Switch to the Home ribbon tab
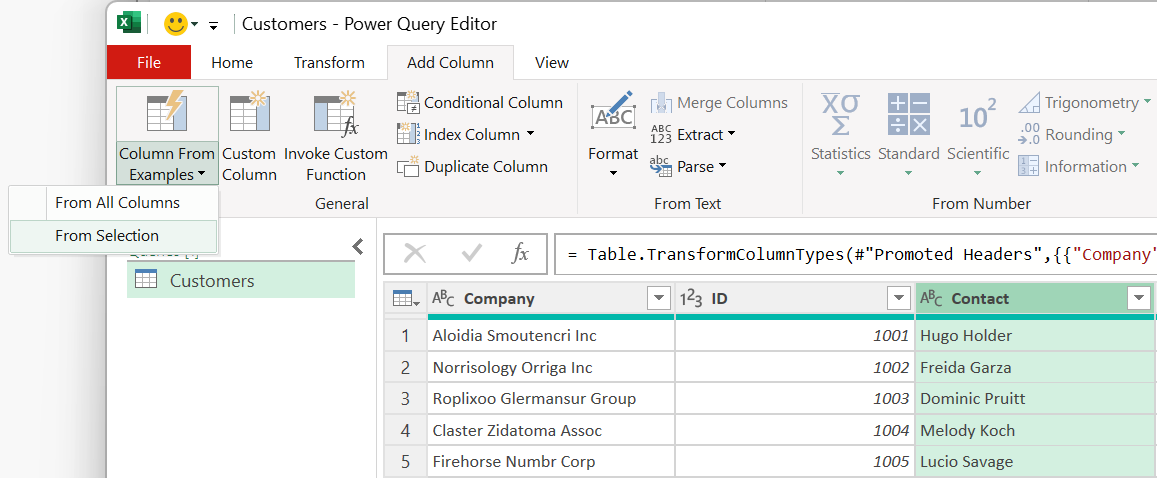The height and width of the screenshot is (478, 1157). pos(232,63)
